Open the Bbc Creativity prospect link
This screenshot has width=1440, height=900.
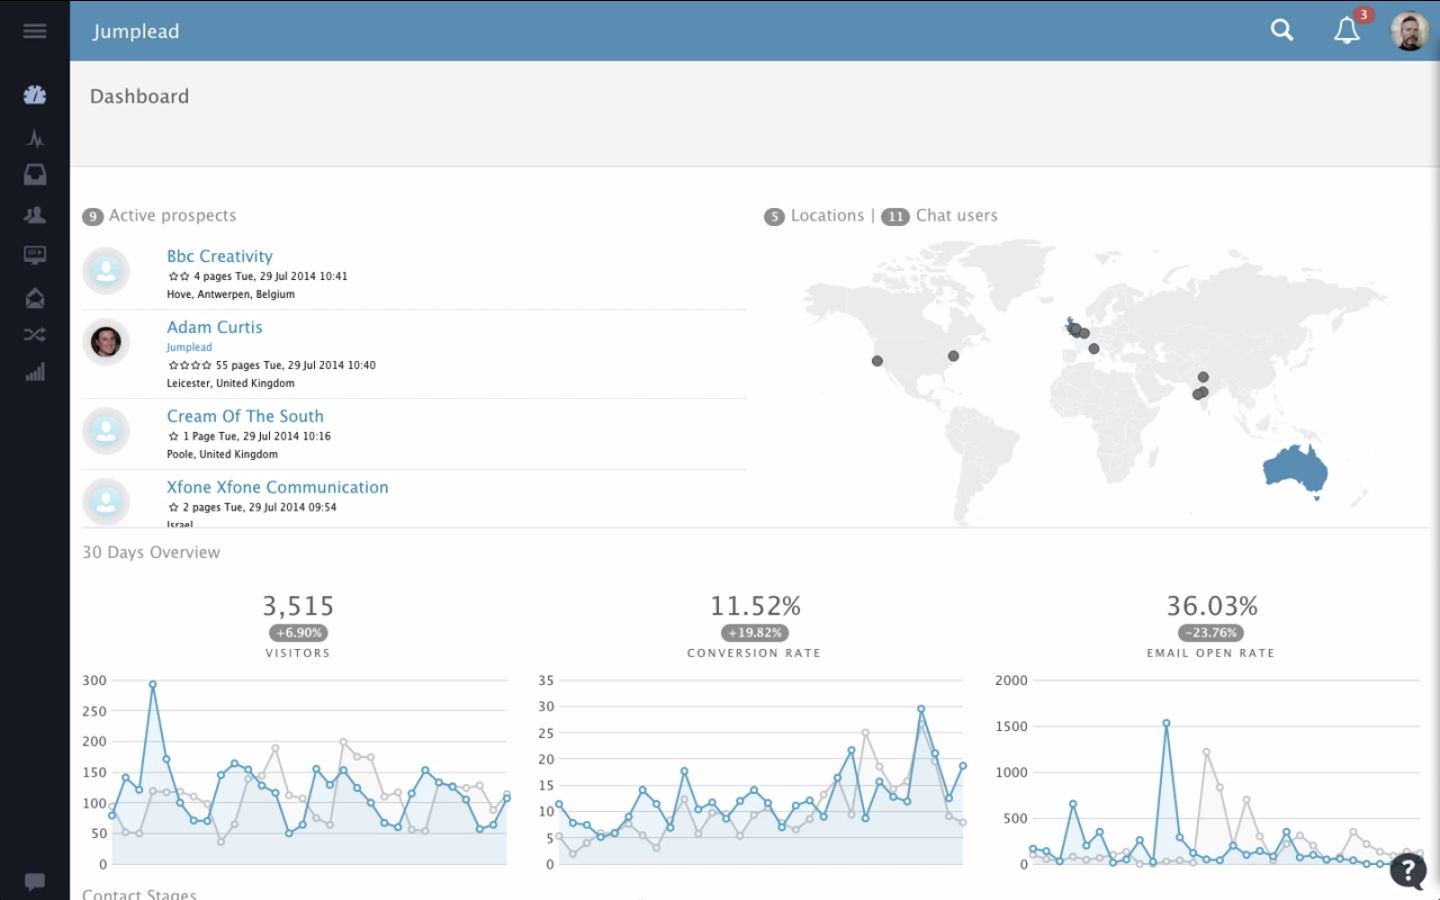click(x=219, y=256)
